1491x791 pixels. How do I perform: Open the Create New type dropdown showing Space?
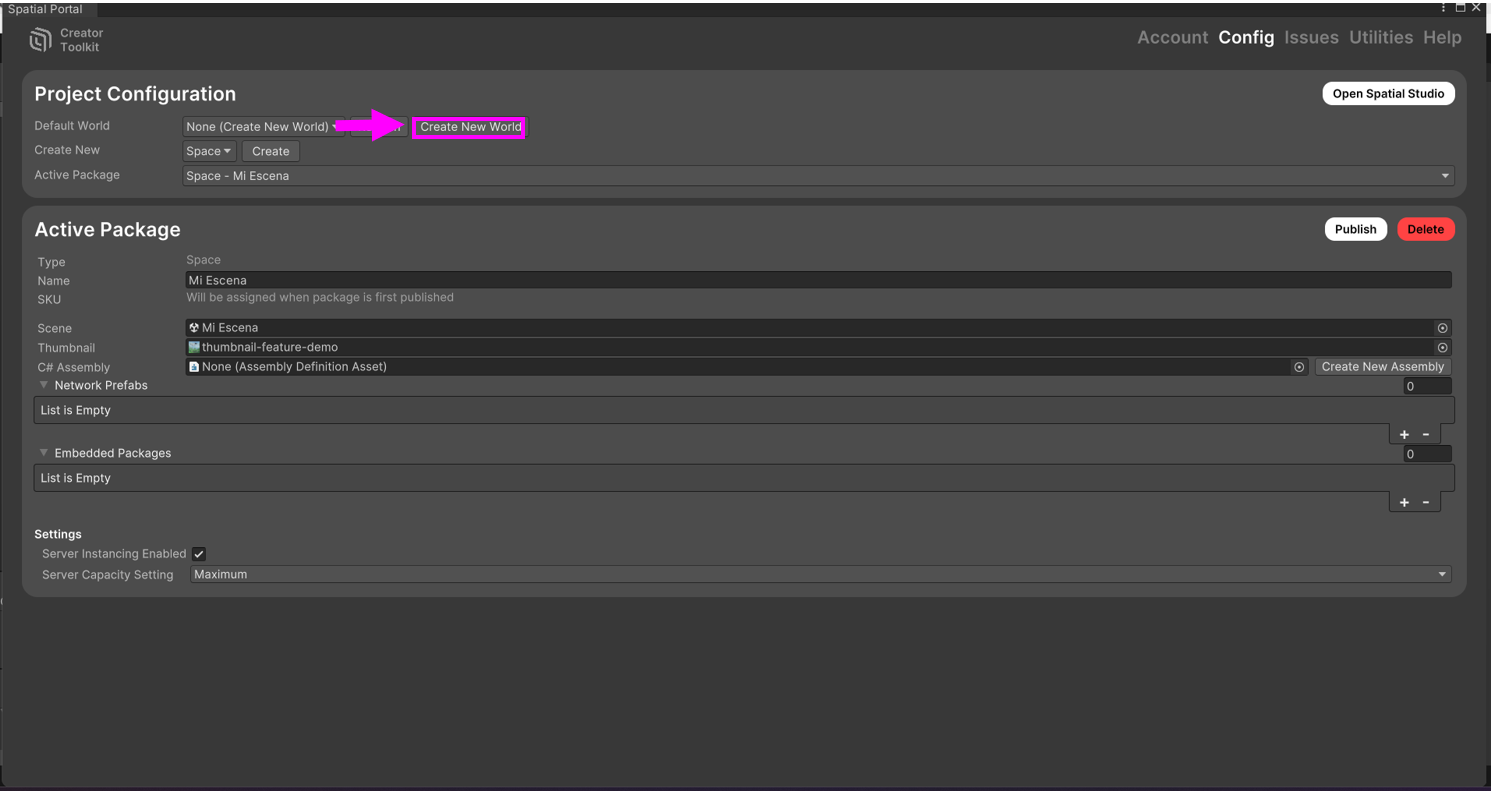click(210, 151)
